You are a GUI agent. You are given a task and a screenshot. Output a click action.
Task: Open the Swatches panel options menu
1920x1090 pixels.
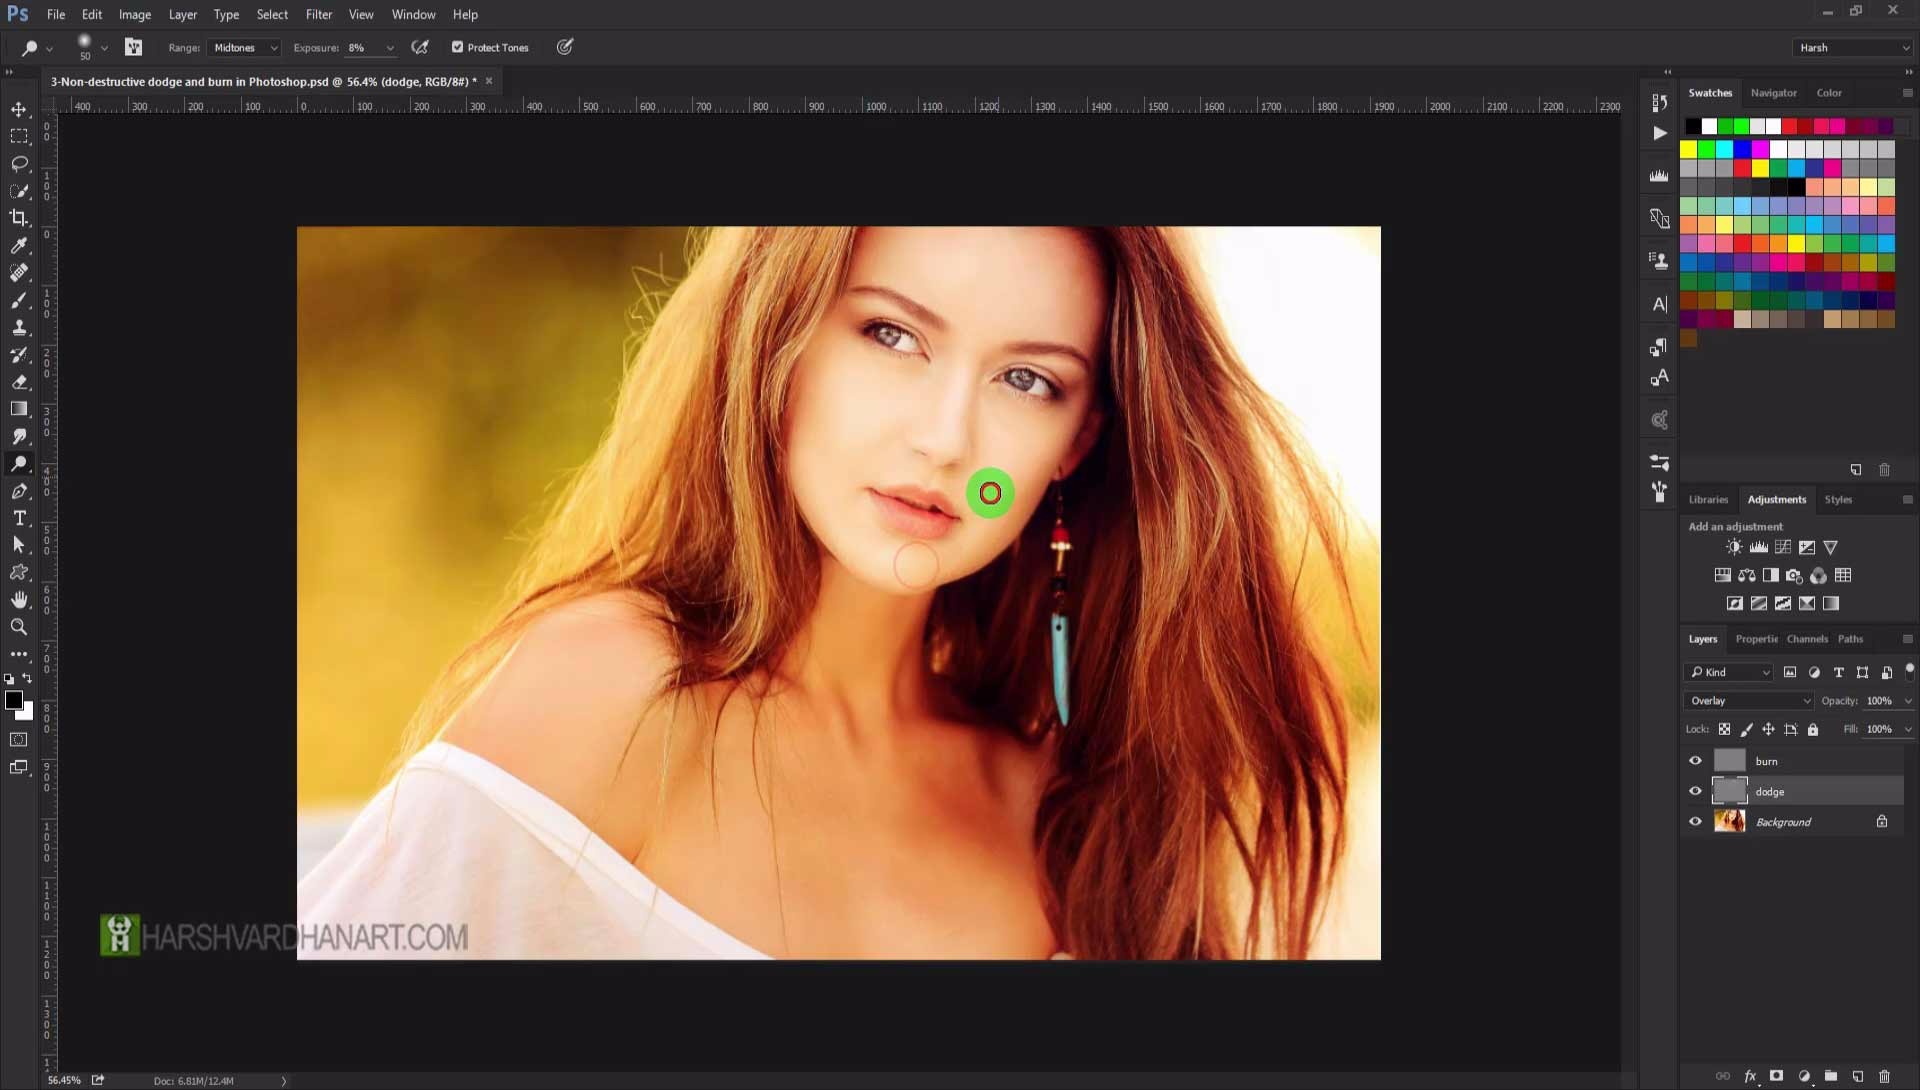1907,92
